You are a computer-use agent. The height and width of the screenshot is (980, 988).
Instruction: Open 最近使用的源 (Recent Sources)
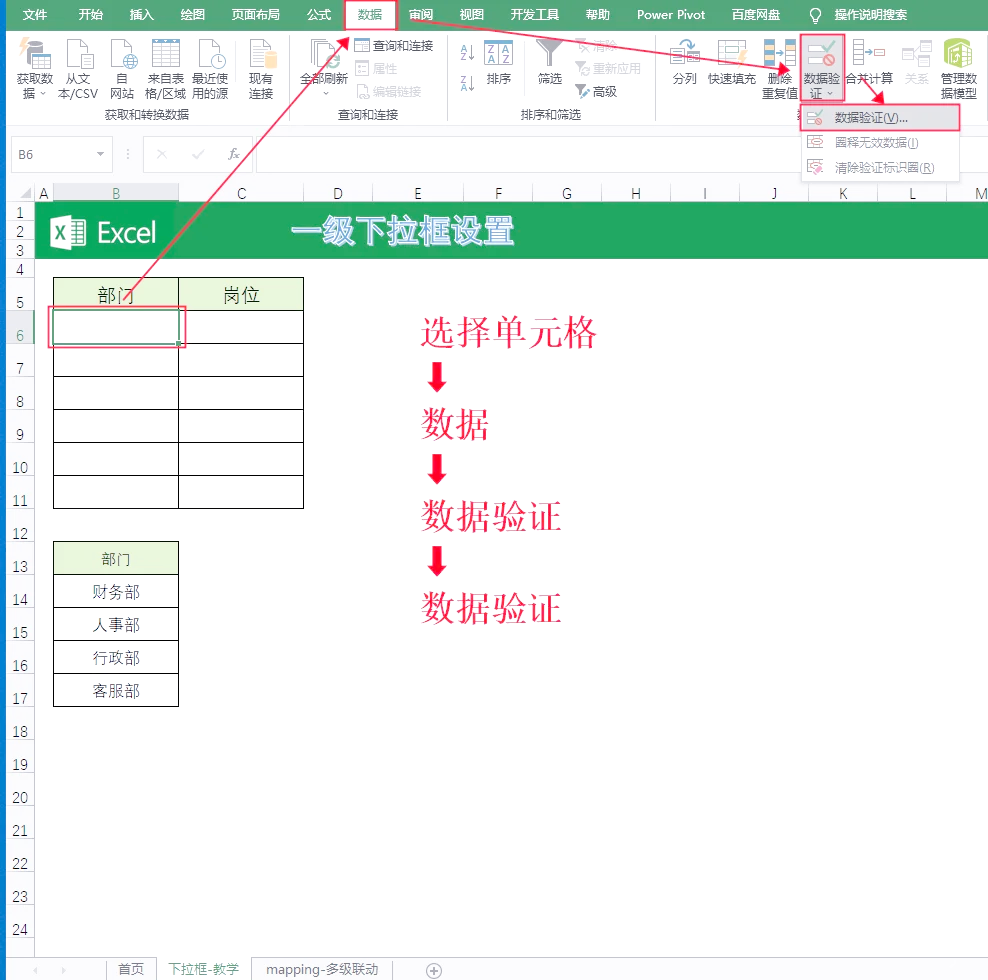tap(210, 54)
